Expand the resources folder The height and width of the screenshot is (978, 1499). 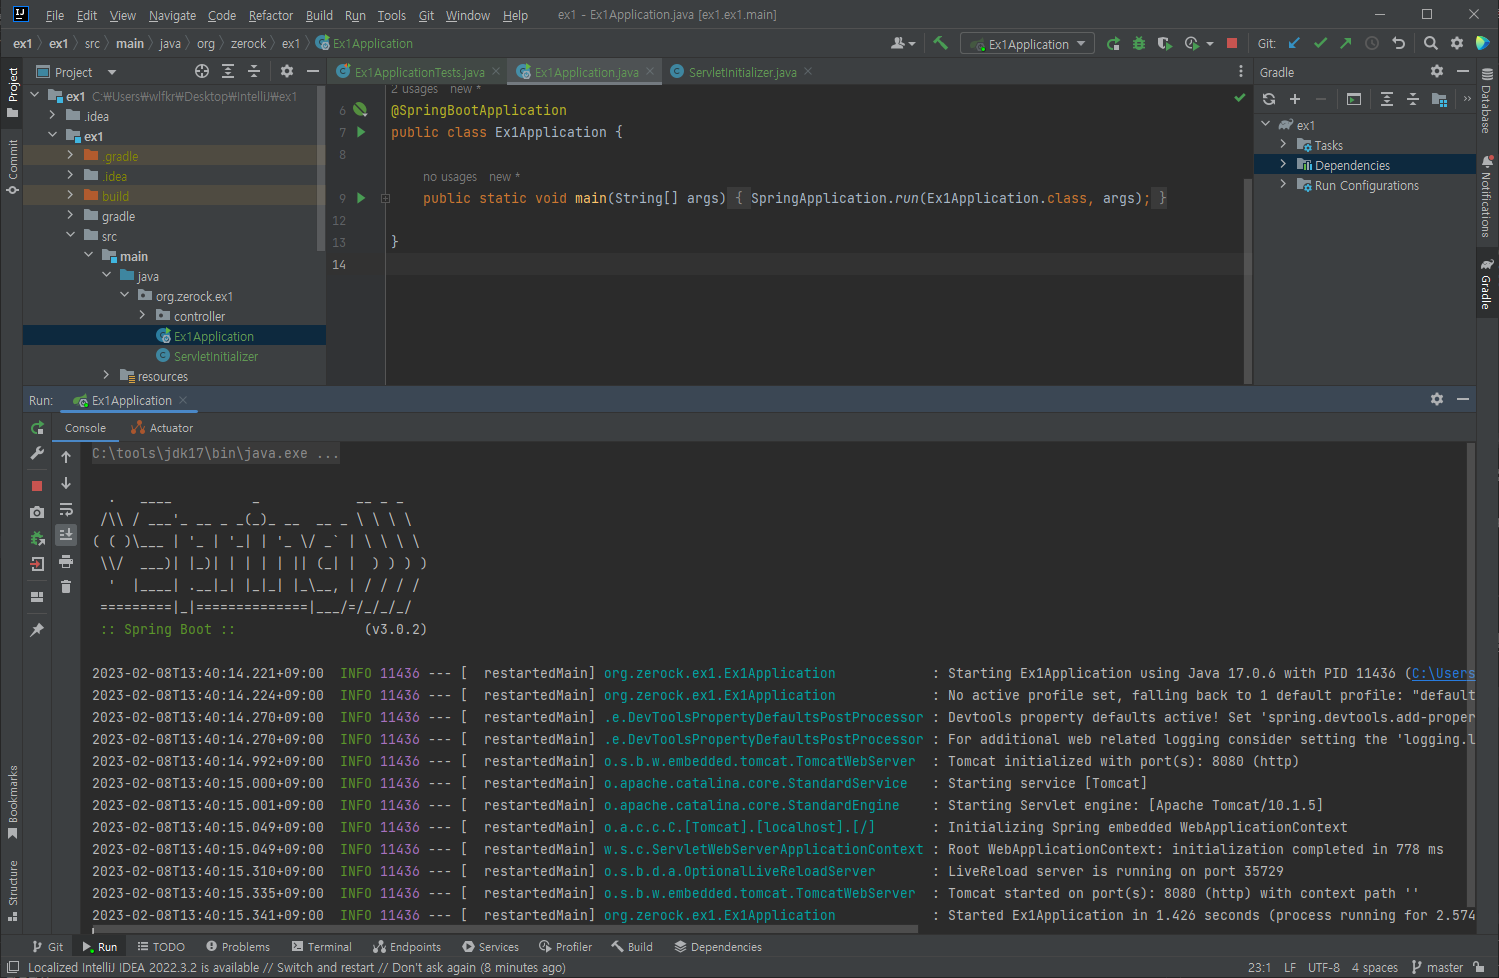106,375
